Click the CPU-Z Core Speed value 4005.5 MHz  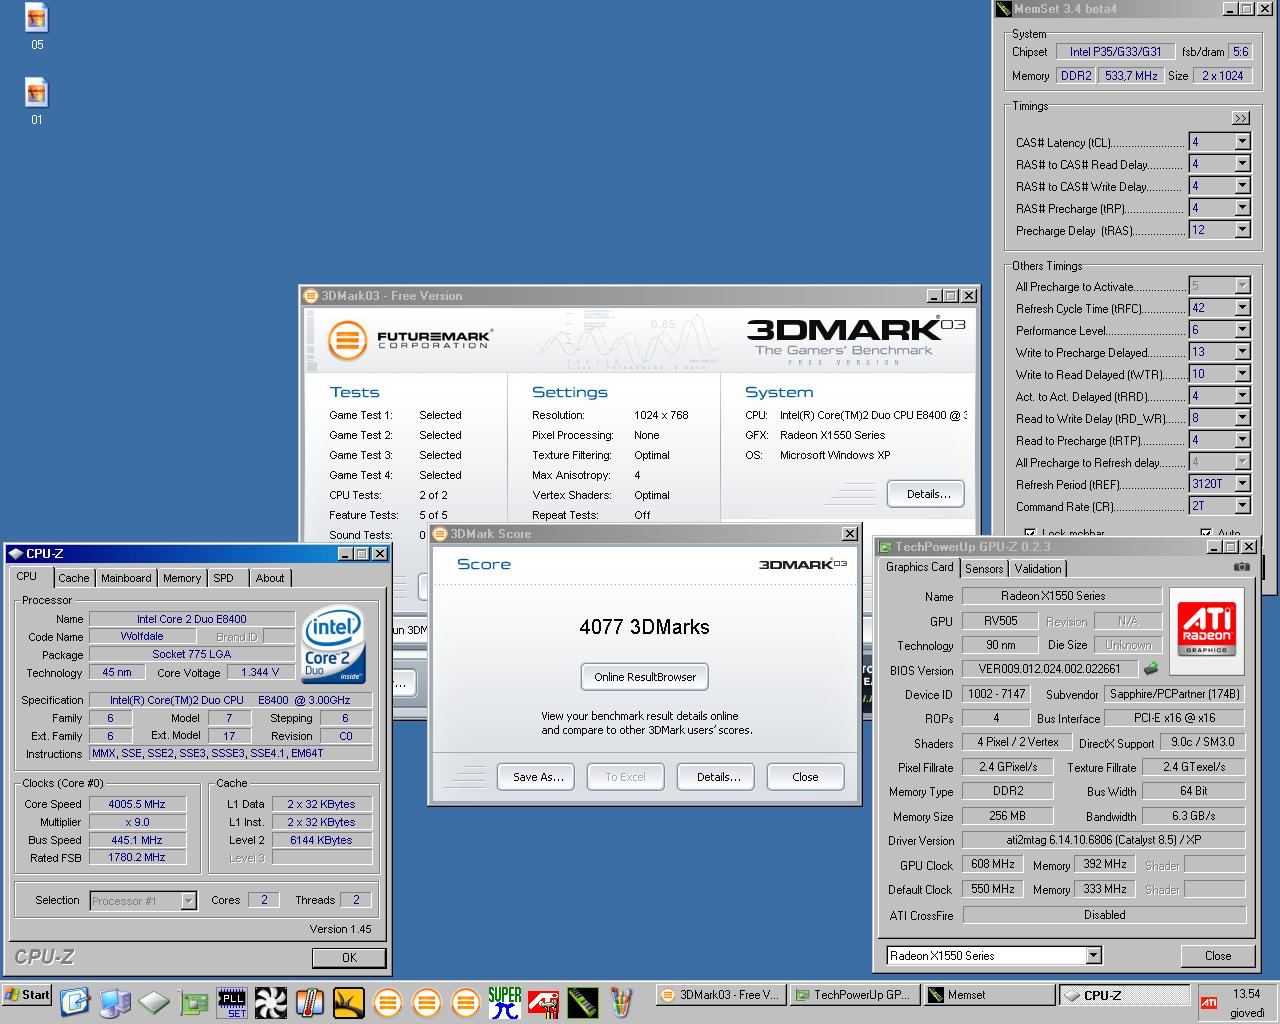coord(137,804)
